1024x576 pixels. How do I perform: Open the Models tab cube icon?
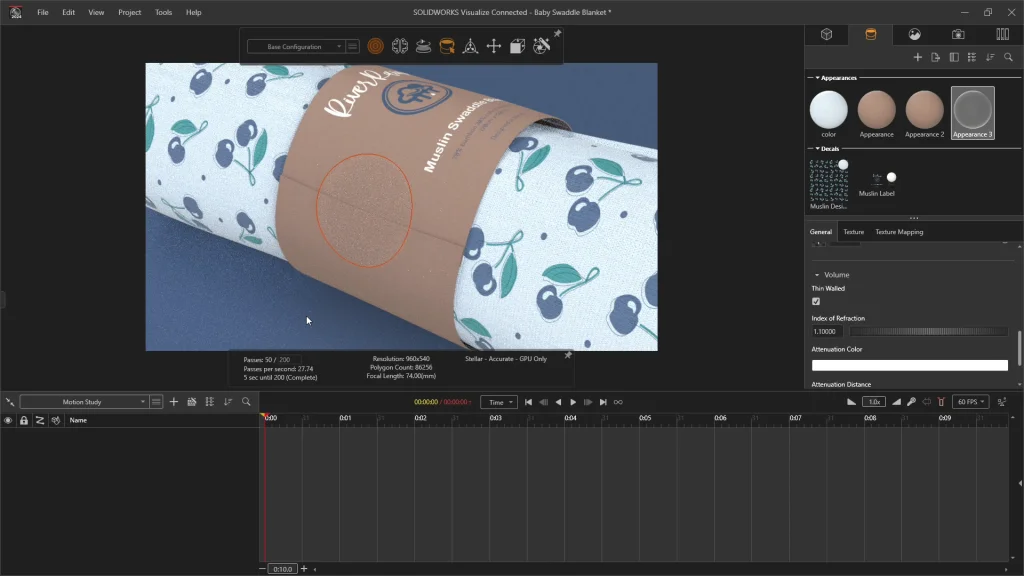[x=827, y=34]
